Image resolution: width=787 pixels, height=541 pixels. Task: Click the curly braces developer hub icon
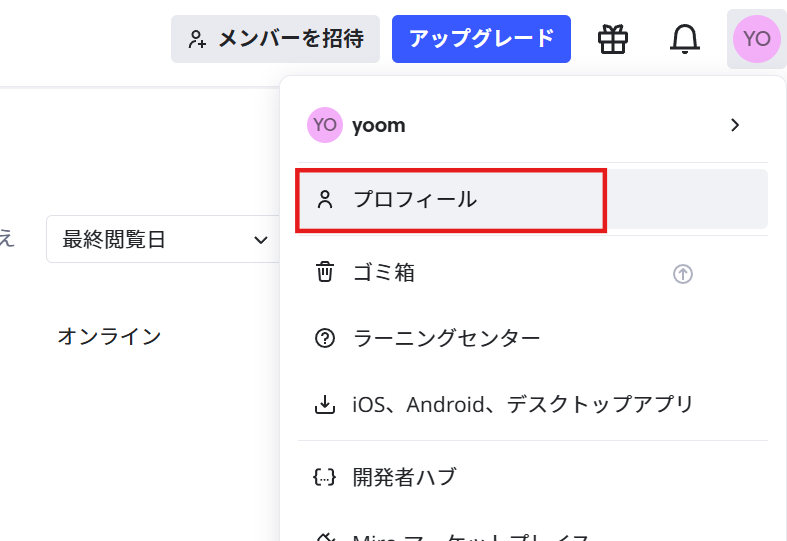click(x=324, y=476)
